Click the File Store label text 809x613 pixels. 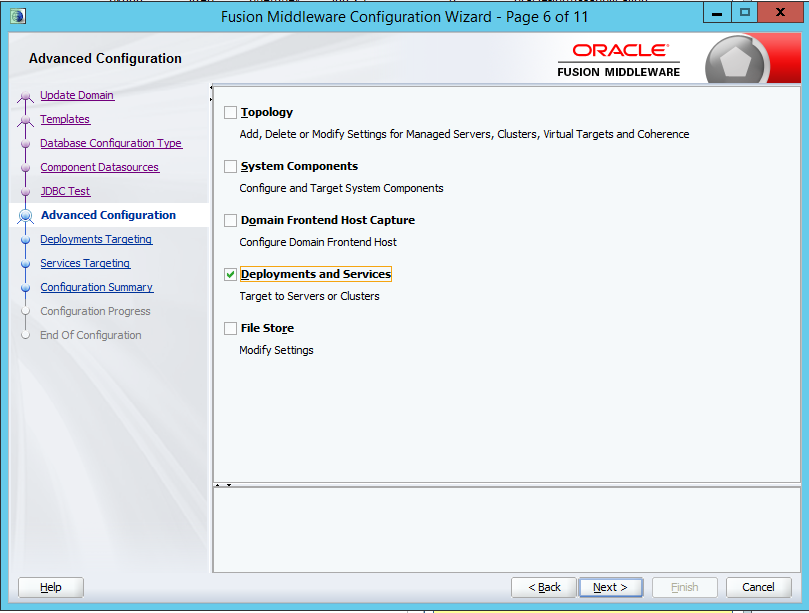267,328
